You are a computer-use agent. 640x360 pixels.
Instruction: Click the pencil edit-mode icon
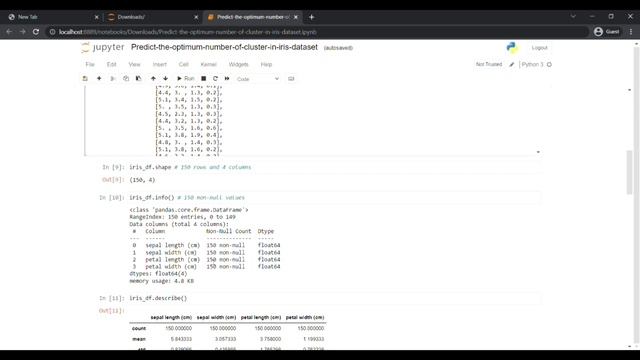(511, 64)
